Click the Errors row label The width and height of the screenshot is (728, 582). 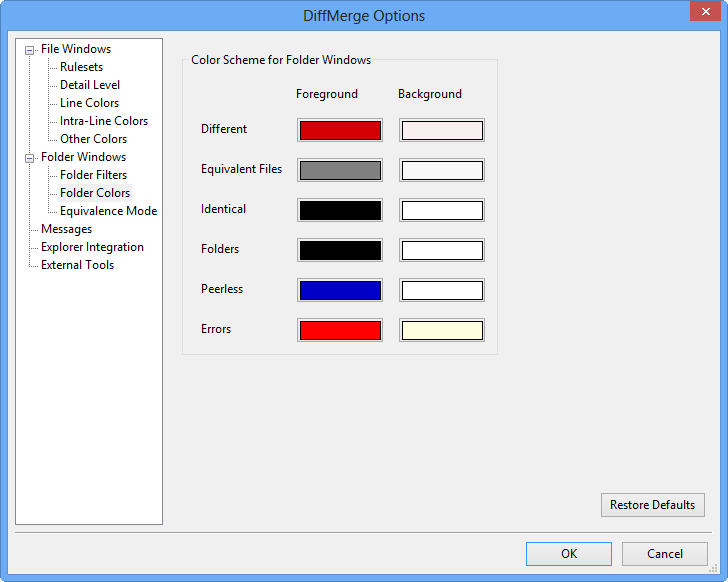(x=216, y=329)
